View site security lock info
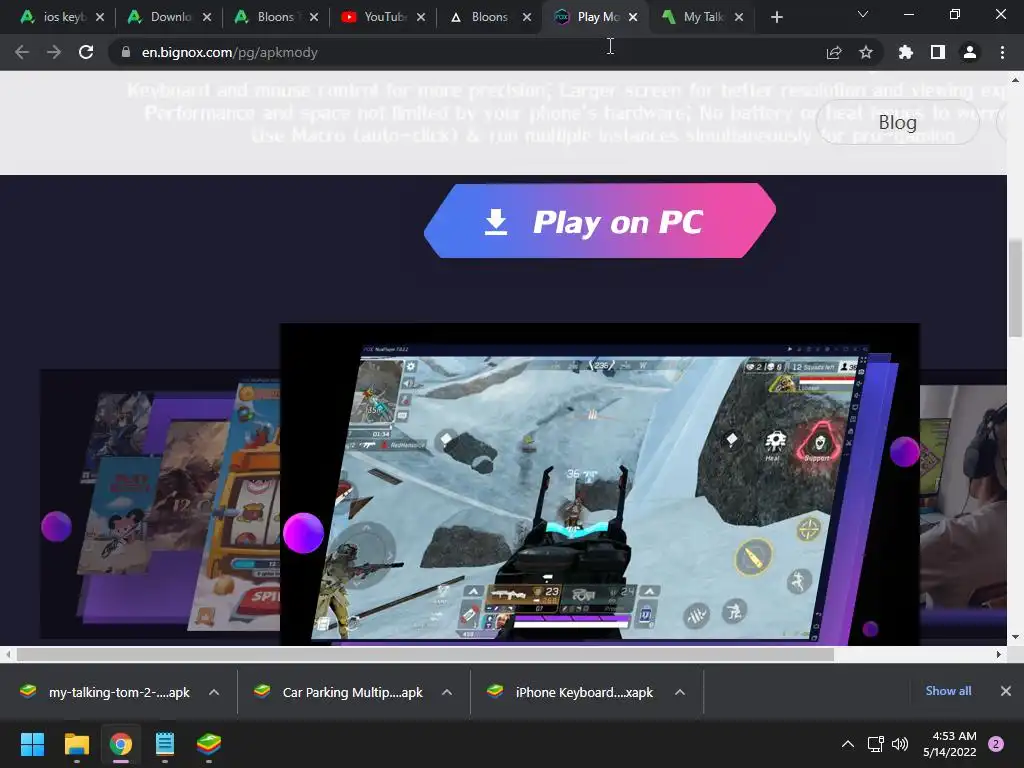The width and height of the screenshot is (1024, 768). (126, 52)
